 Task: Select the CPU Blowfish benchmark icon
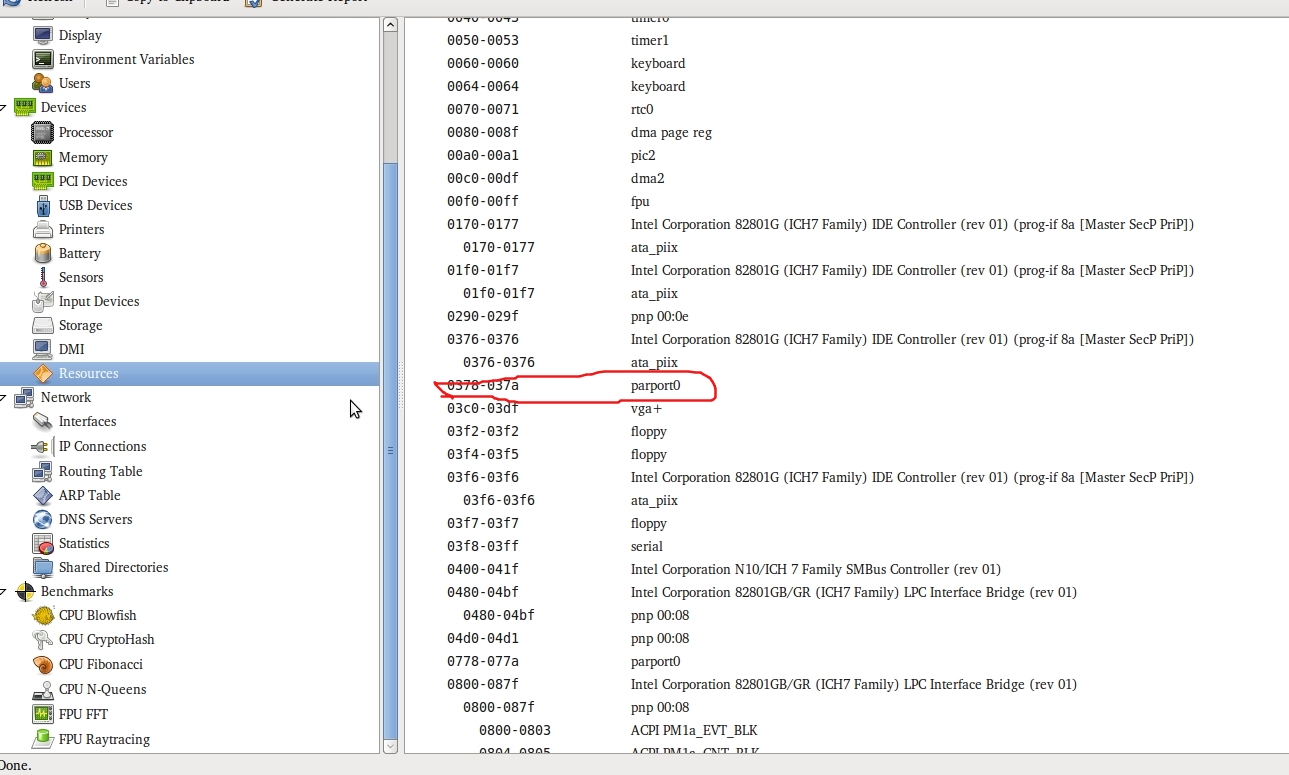(x=42, y=615)
